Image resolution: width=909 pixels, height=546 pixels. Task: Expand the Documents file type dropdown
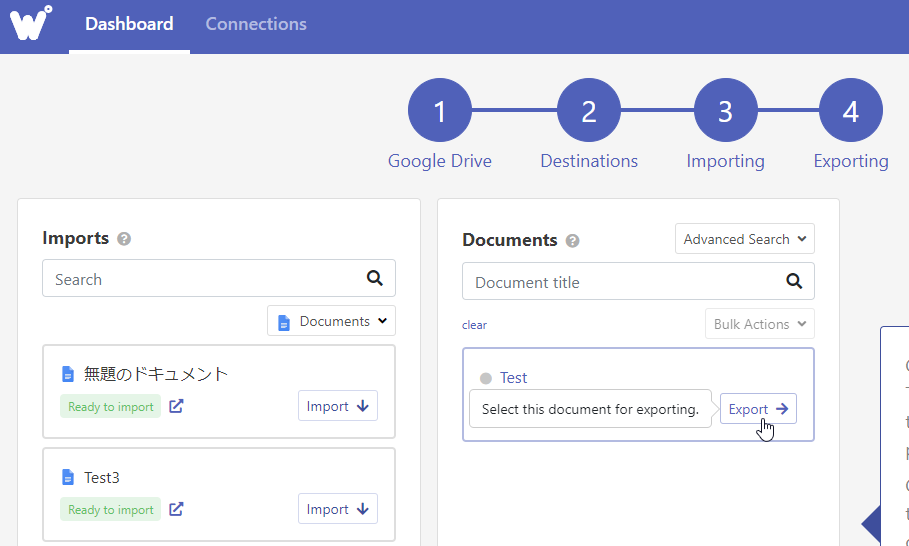pos(332,321)
